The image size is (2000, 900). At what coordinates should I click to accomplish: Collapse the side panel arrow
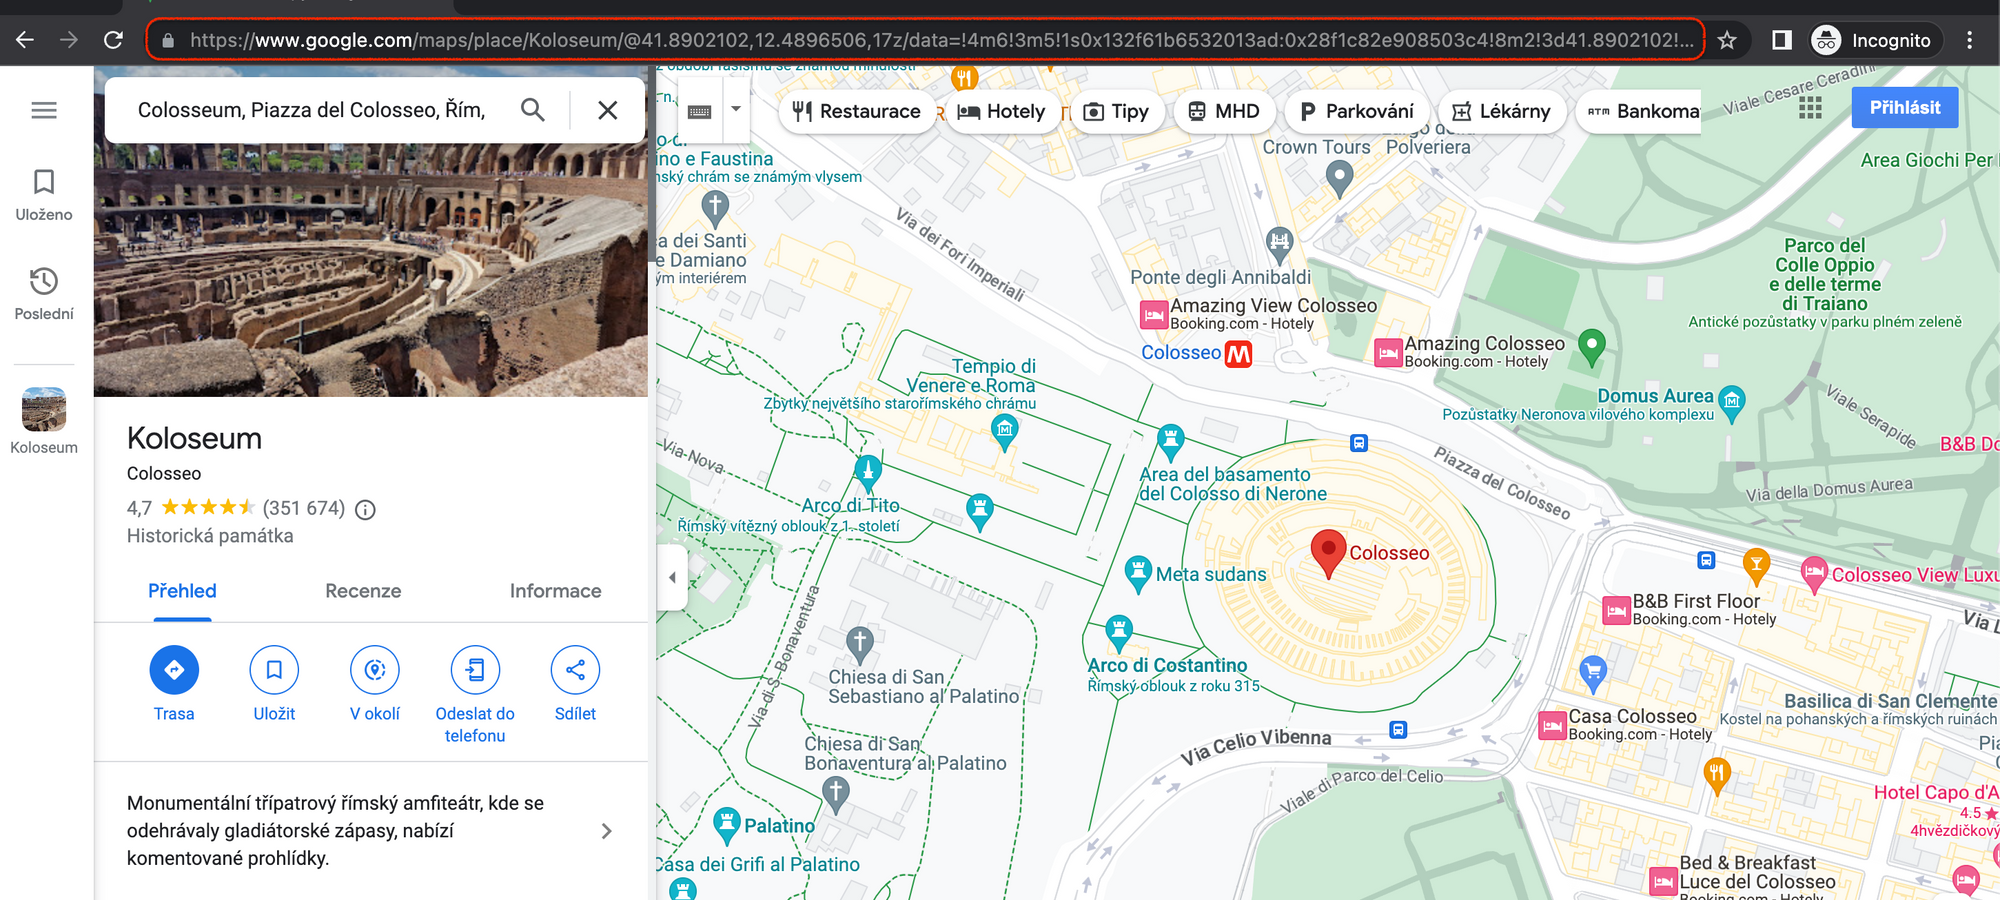pyautogui.click(x=672, y=577)
